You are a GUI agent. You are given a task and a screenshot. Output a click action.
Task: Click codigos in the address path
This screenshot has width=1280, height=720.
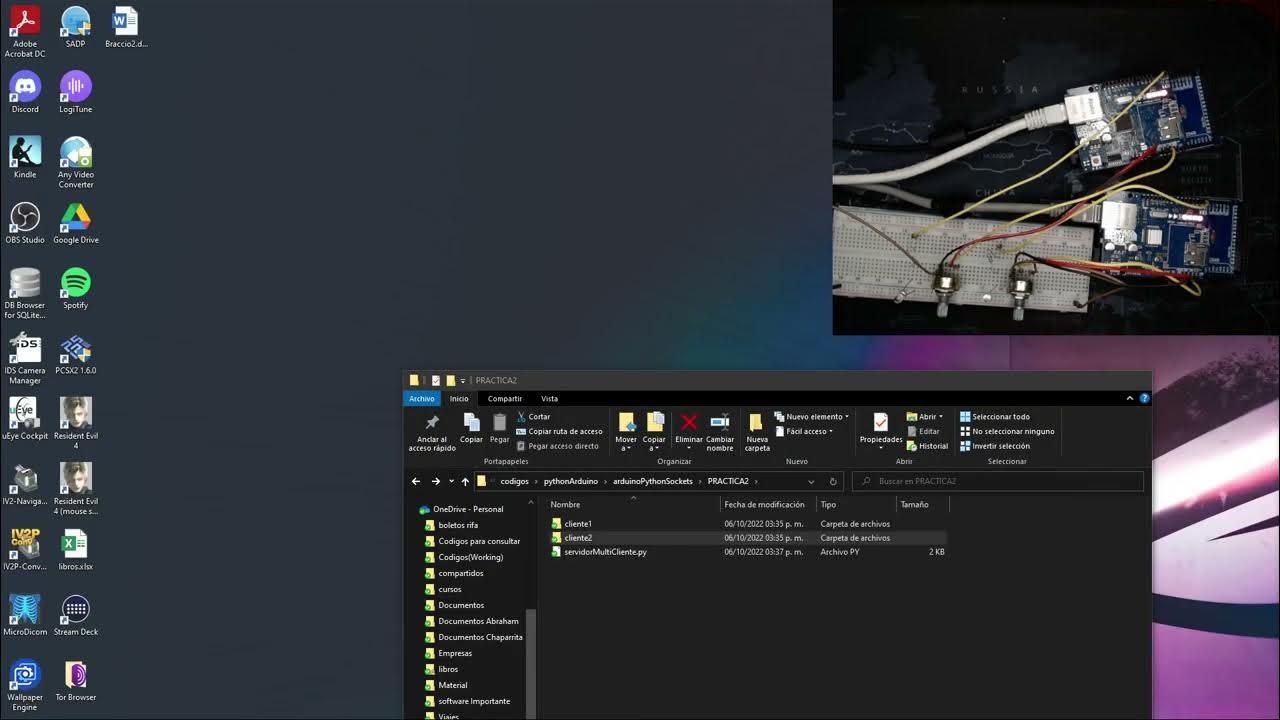click(x=514, y=481)
